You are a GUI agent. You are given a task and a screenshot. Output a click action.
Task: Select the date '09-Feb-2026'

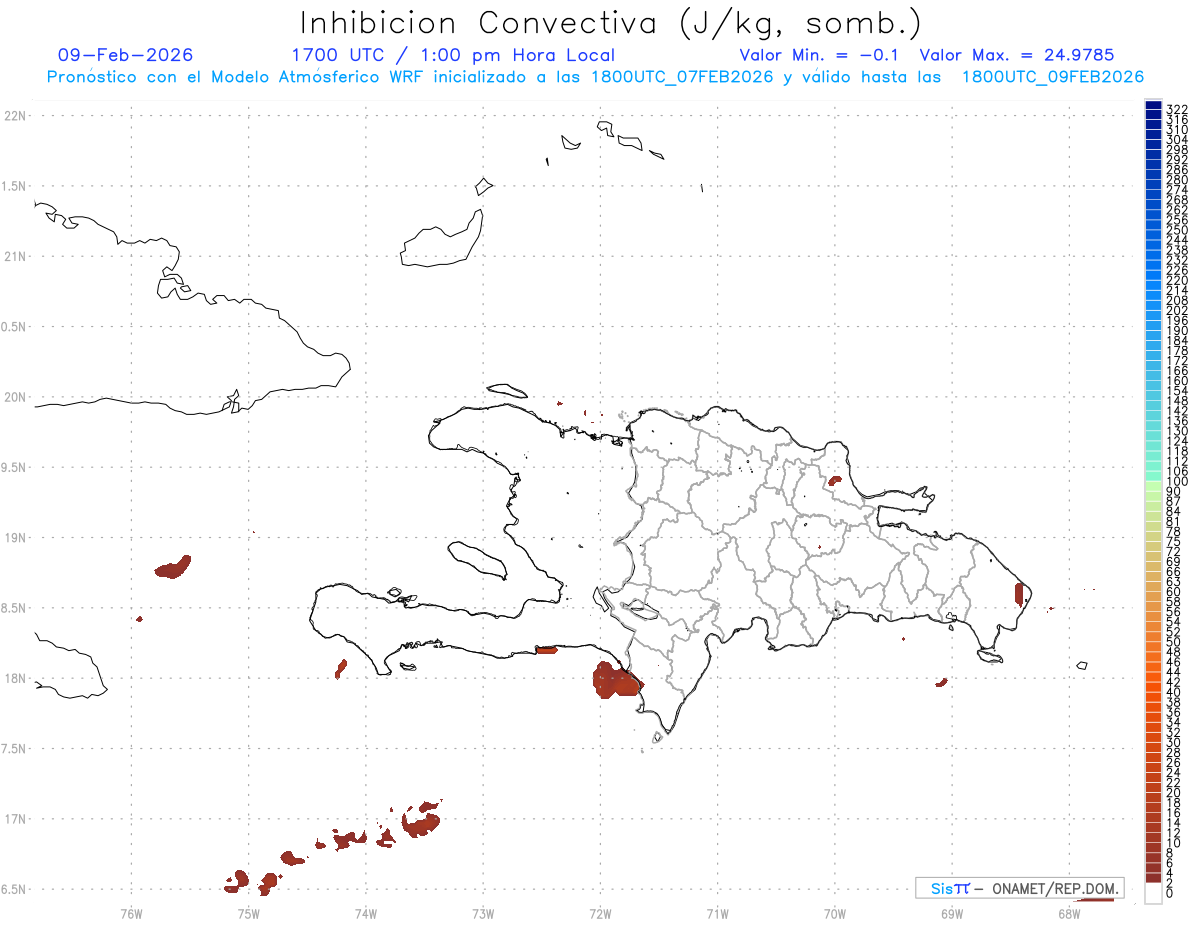tap(126, 55)
